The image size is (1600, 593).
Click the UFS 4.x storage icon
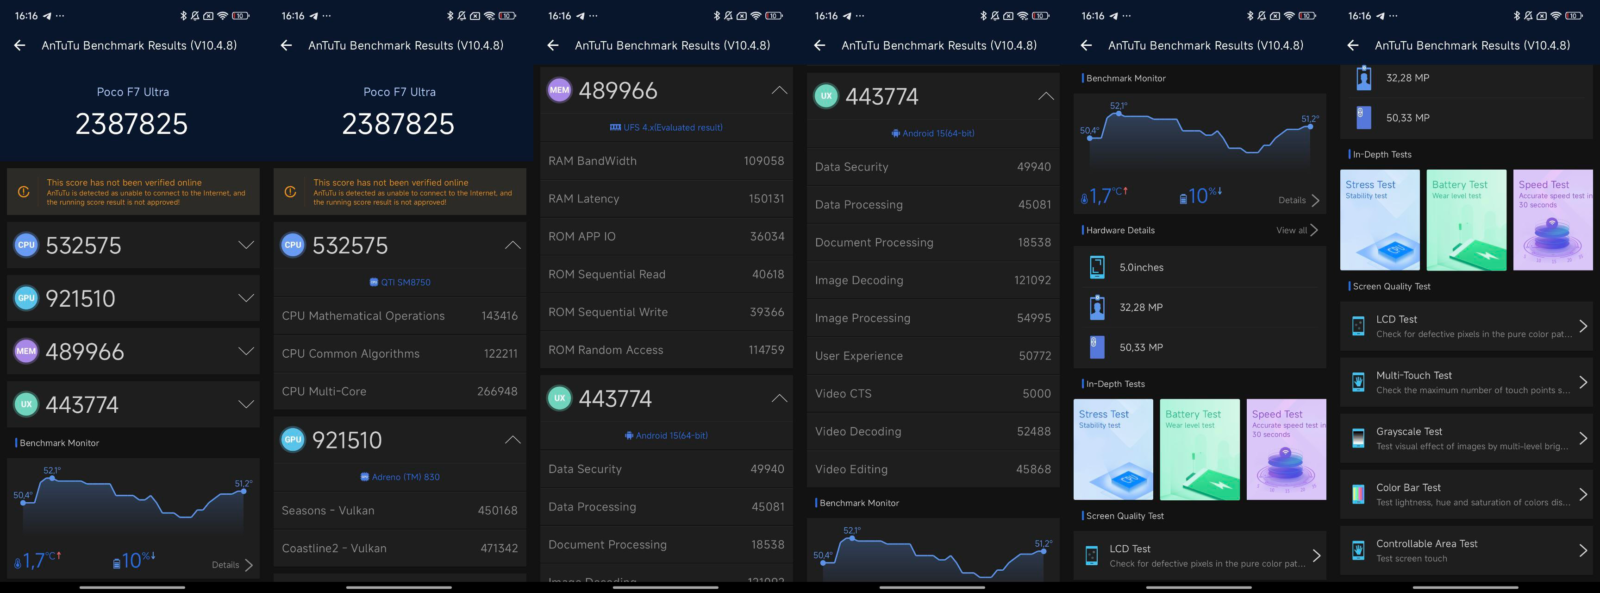615,127
